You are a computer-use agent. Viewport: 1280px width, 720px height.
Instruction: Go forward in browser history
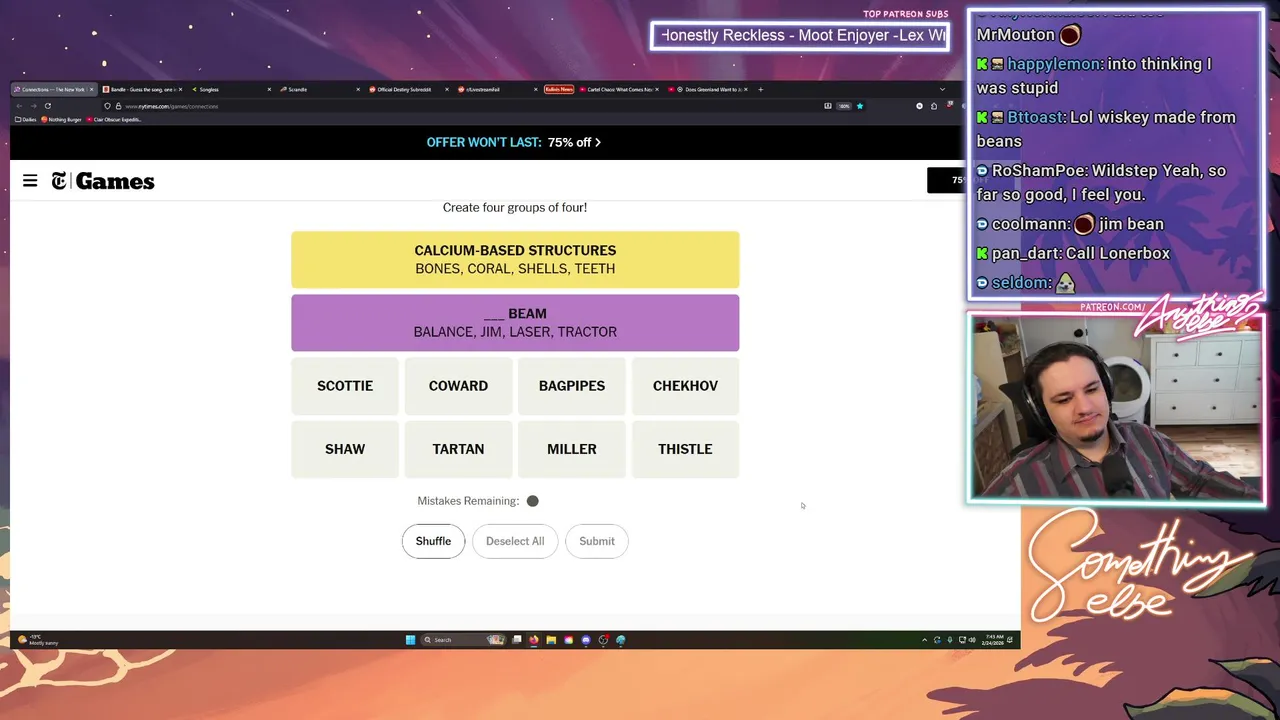[33, 106]
